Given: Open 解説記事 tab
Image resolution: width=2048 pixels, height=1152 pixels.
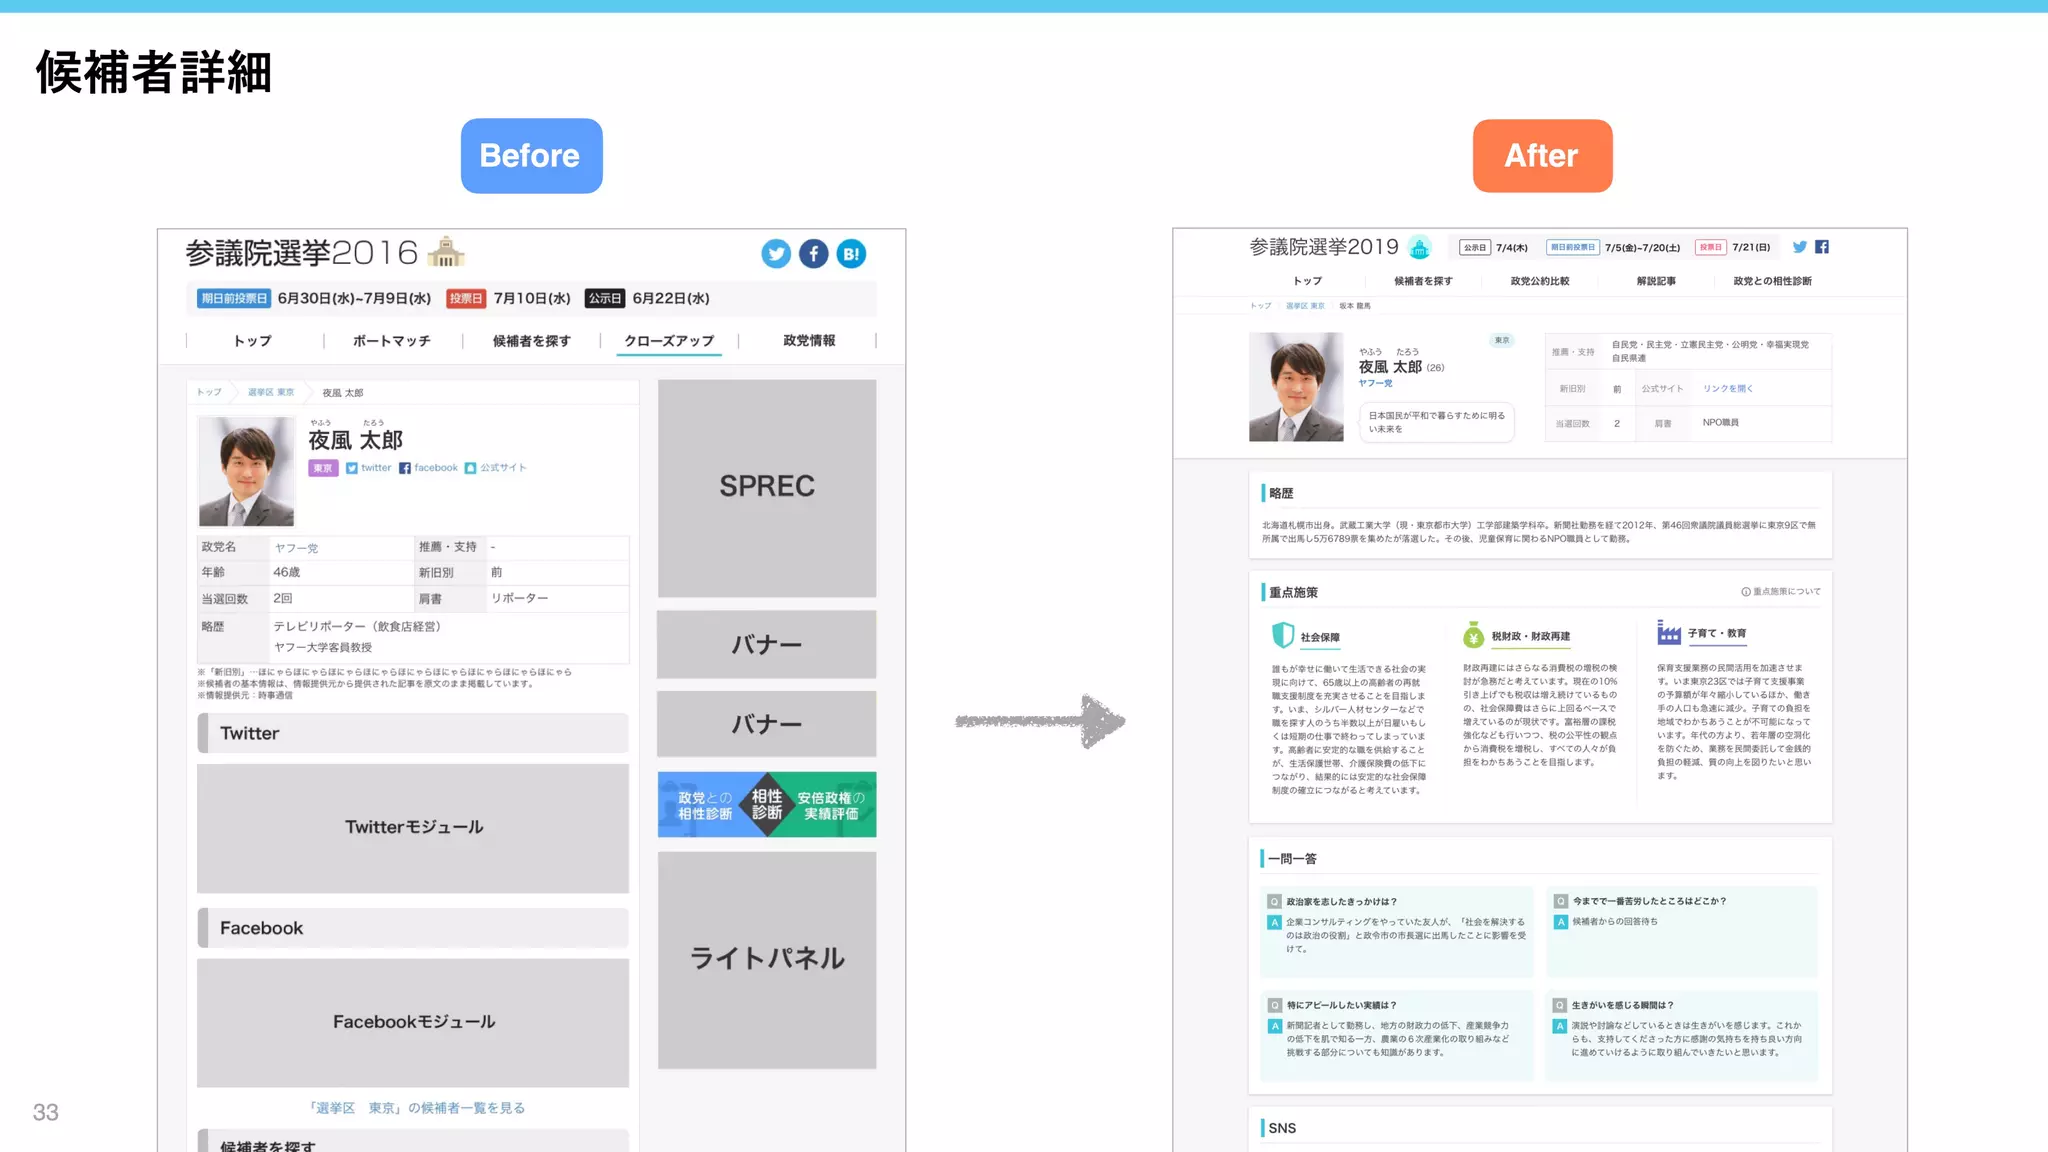Looking at the screenshot, I should point(1656,281).
